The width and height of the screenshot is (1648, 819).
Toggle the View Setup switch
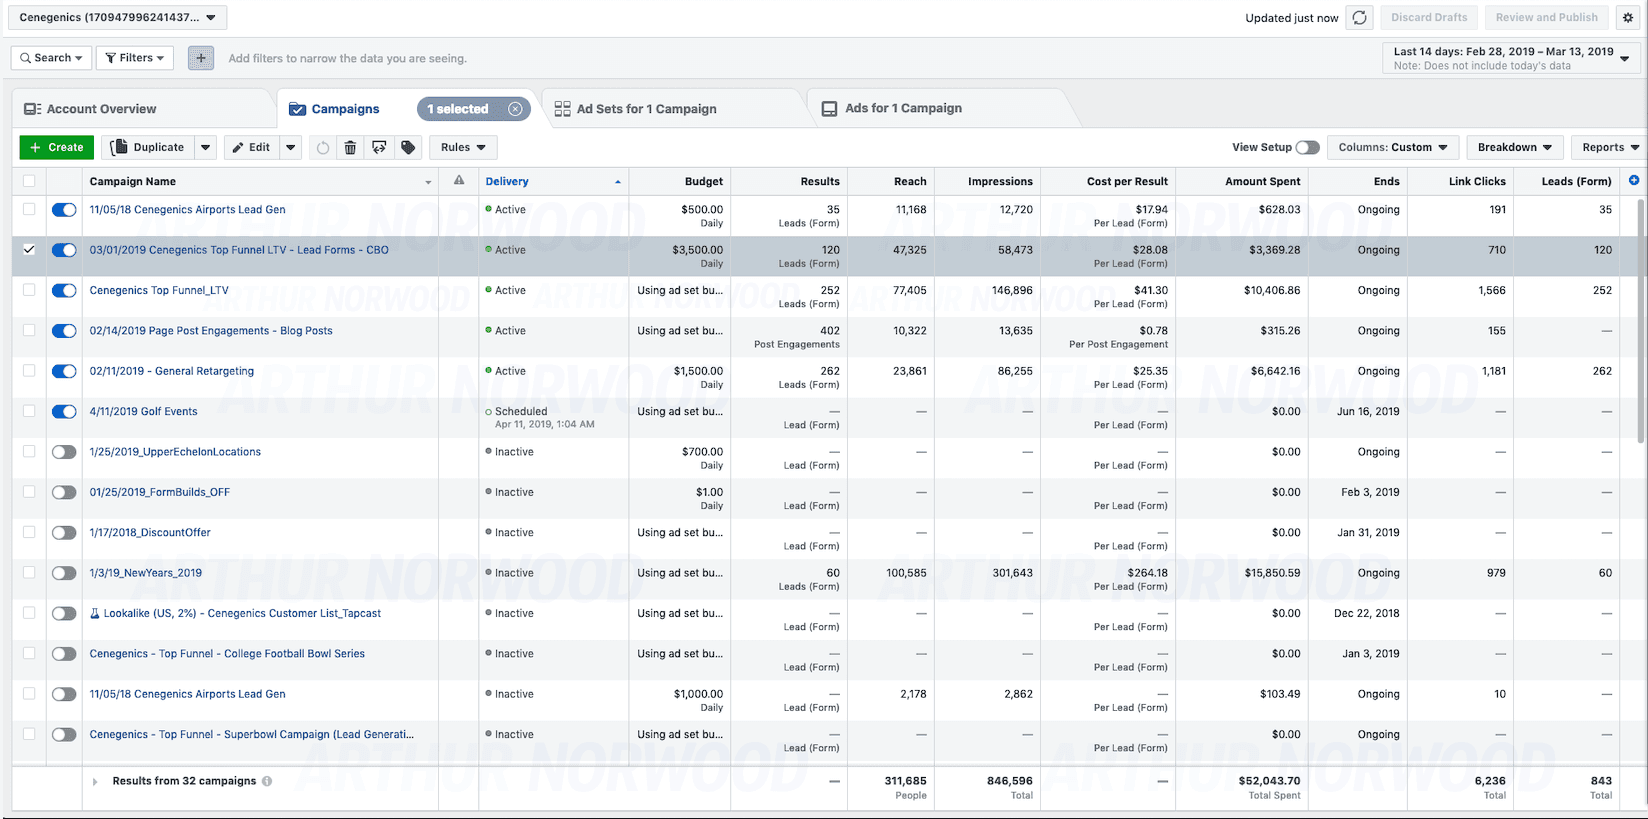[x=1307, y=147]
